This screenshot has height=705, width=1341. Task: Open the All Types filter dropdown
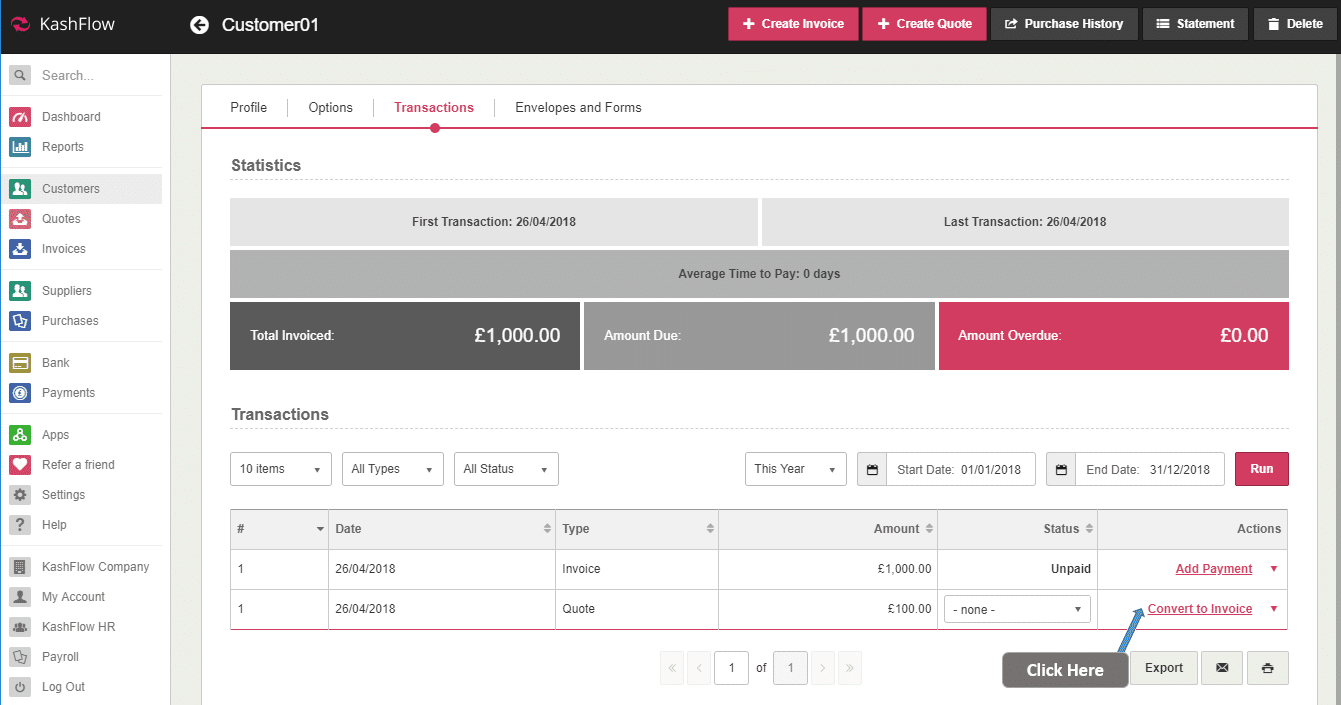click(x=392, y=469)
